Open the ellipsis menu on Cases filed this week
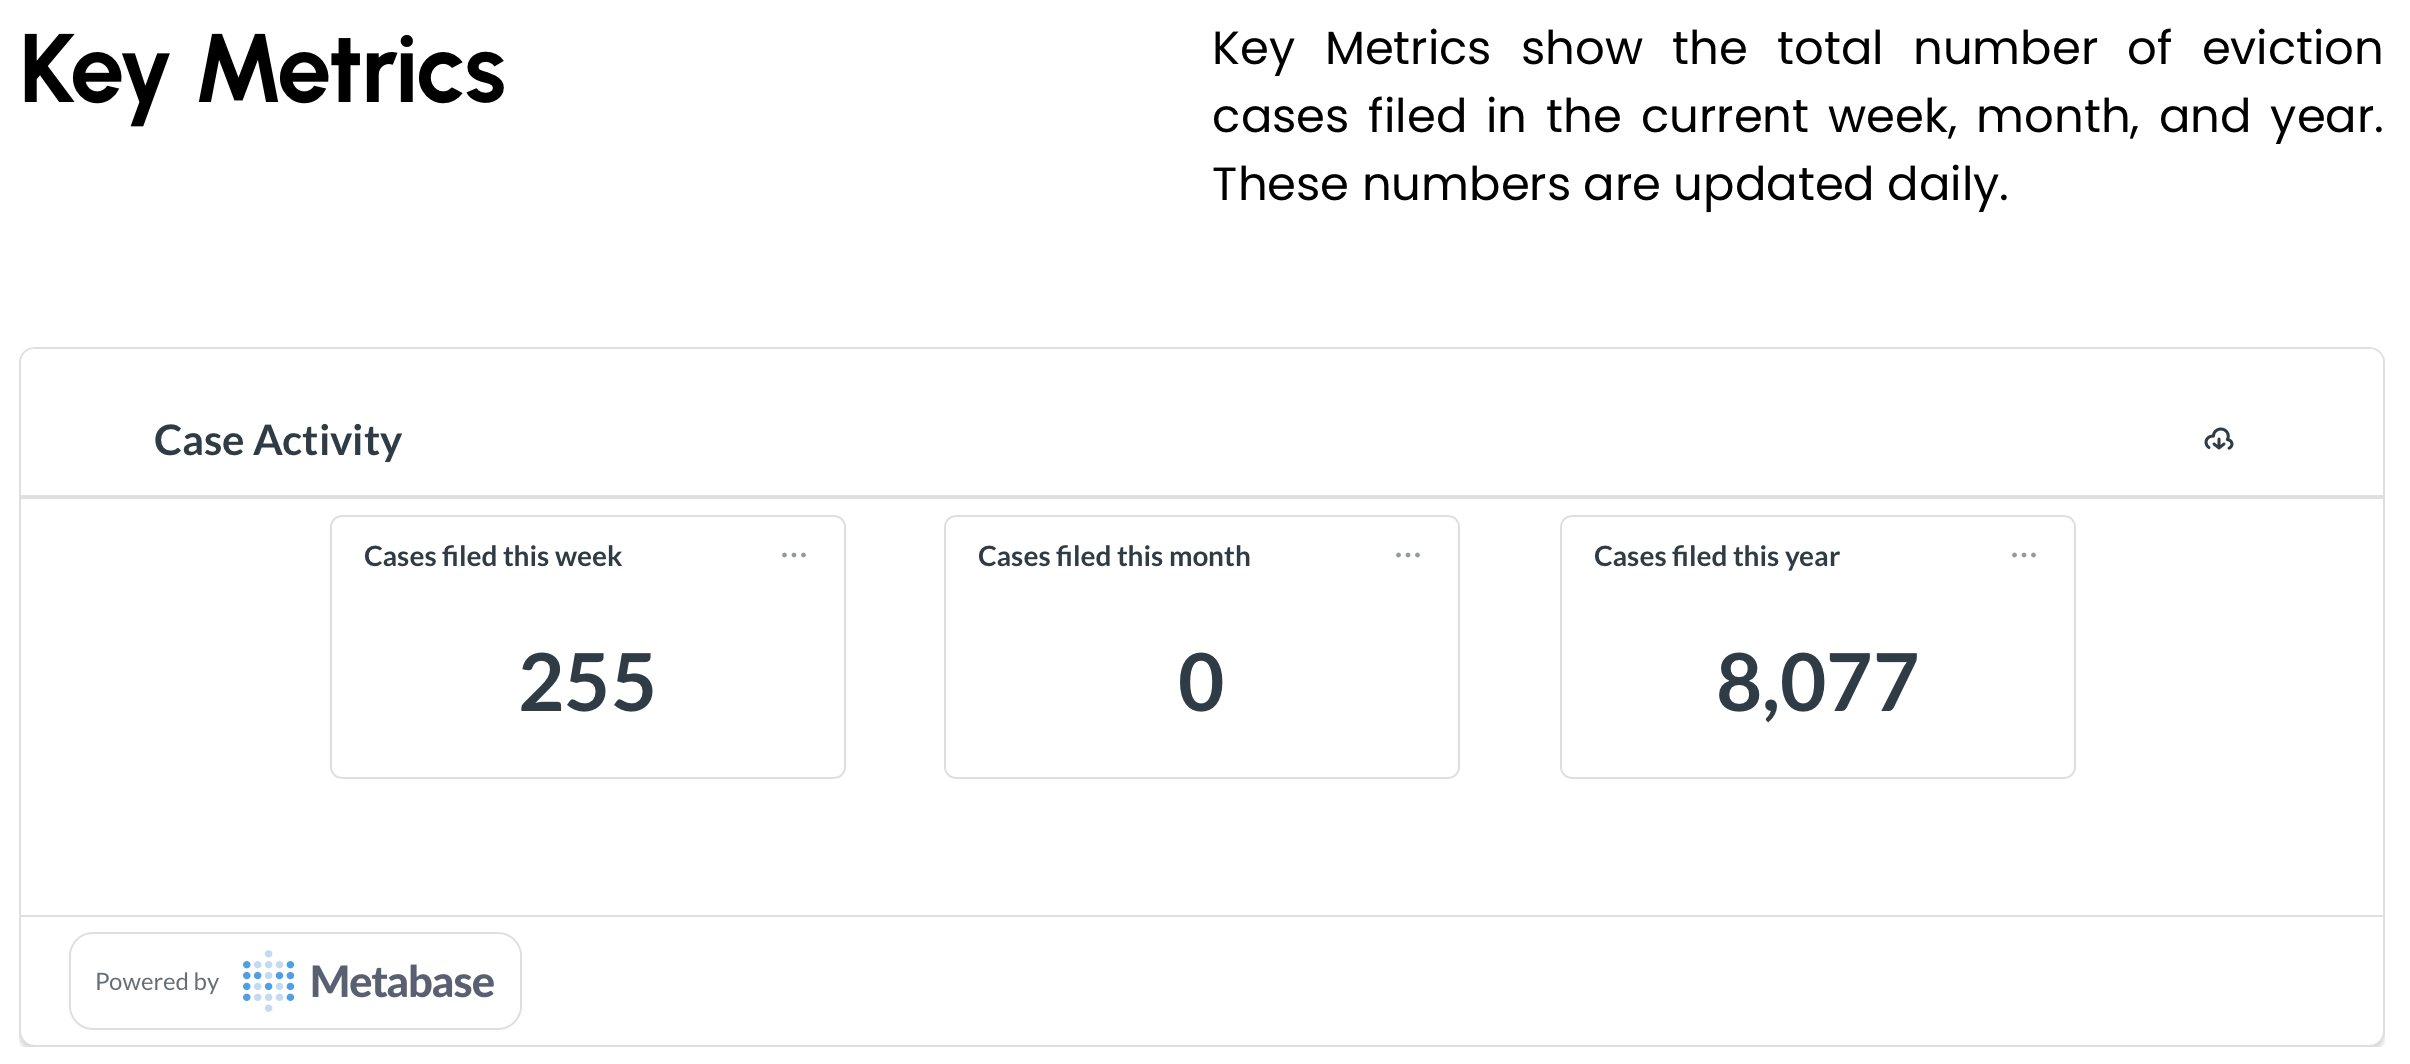 794,555
